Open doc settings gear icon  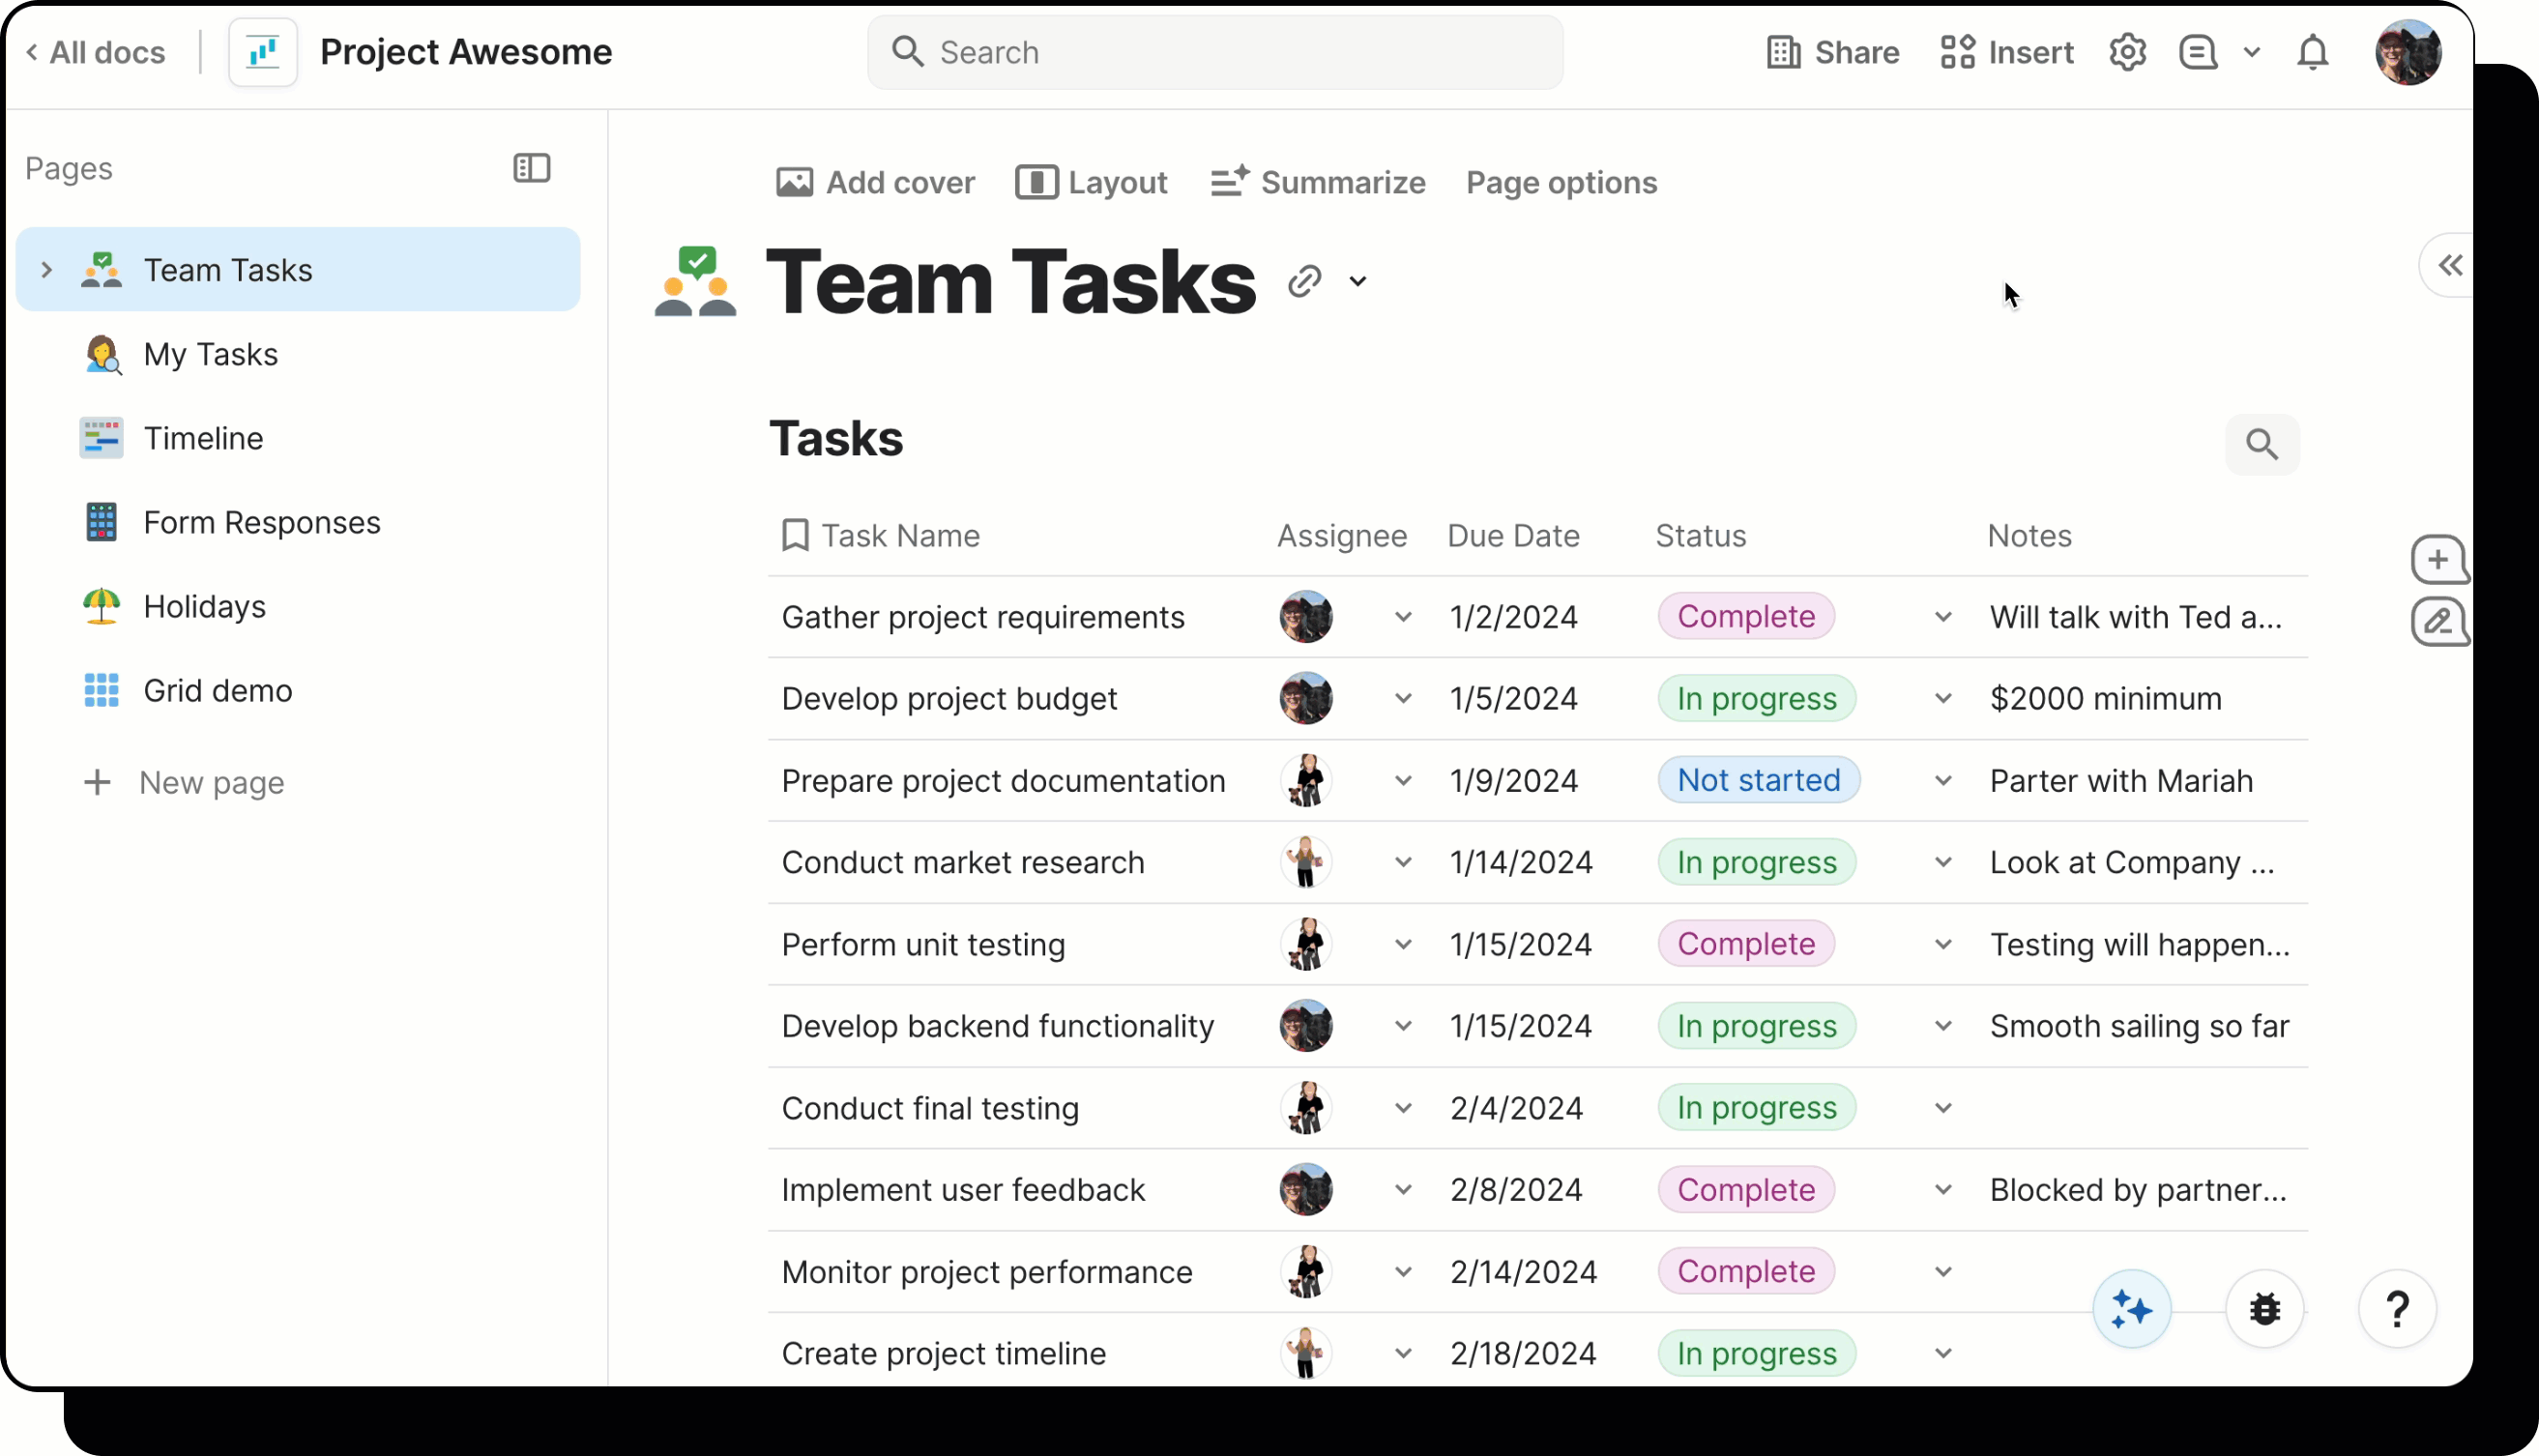click(2127, 52)
